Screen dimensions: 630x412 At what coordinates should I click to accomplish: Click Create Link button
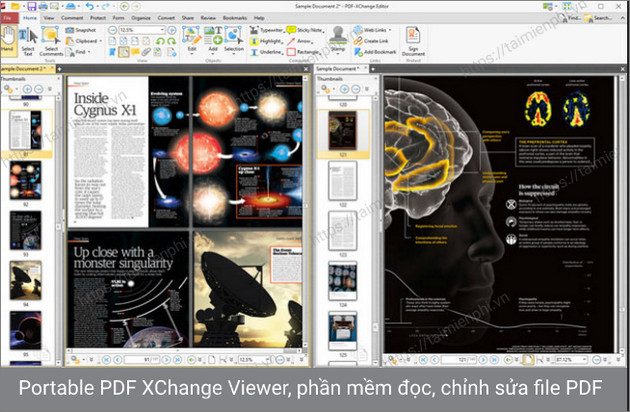tap(371, 41)
